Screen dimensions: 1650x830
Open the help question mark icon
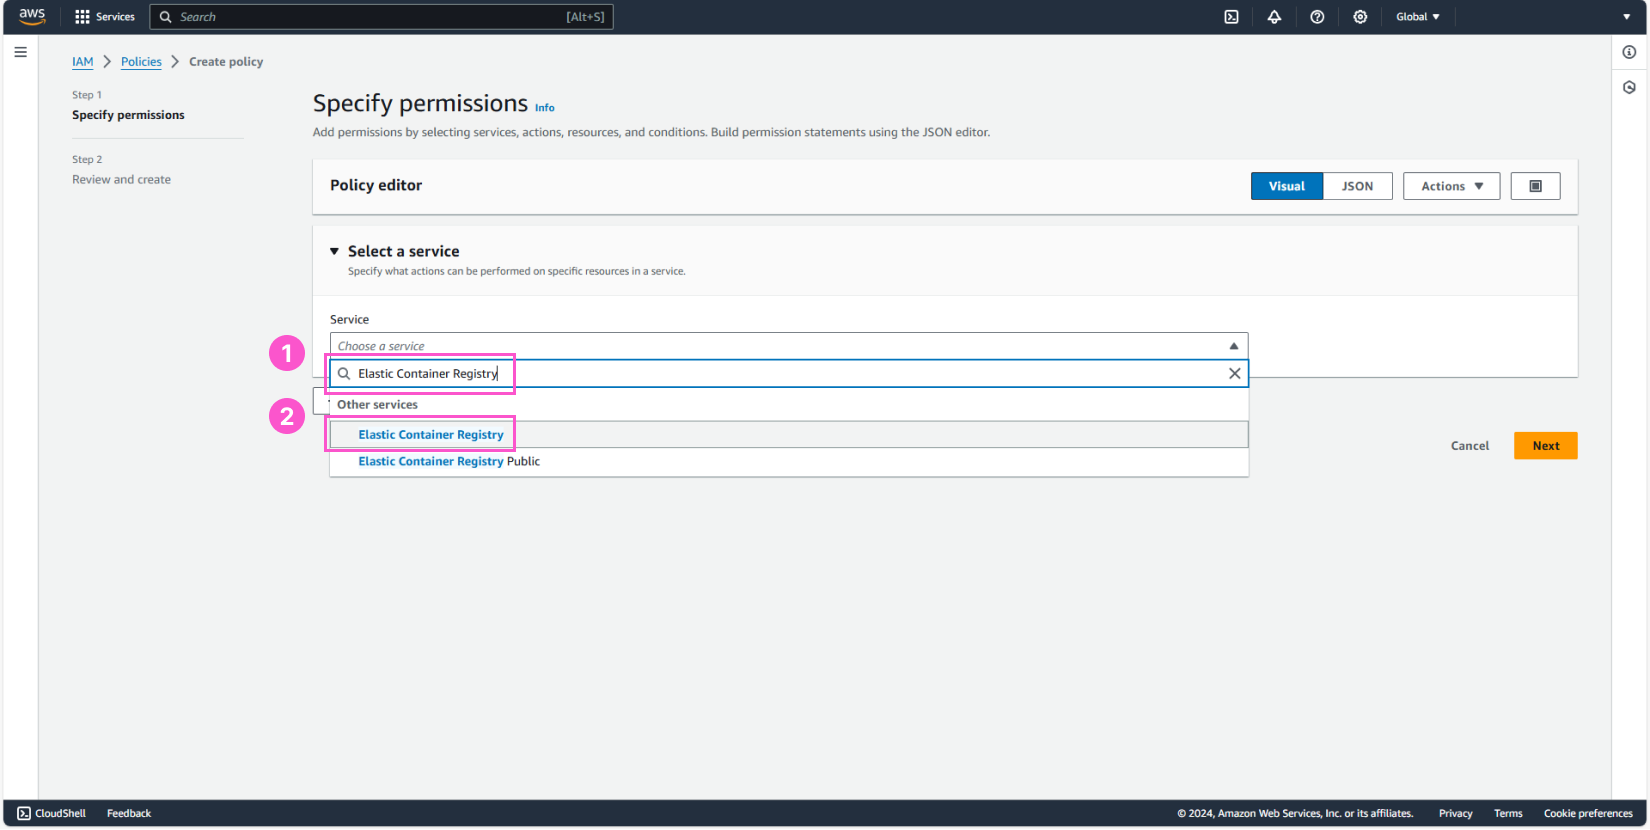(x=1317, y=17)
